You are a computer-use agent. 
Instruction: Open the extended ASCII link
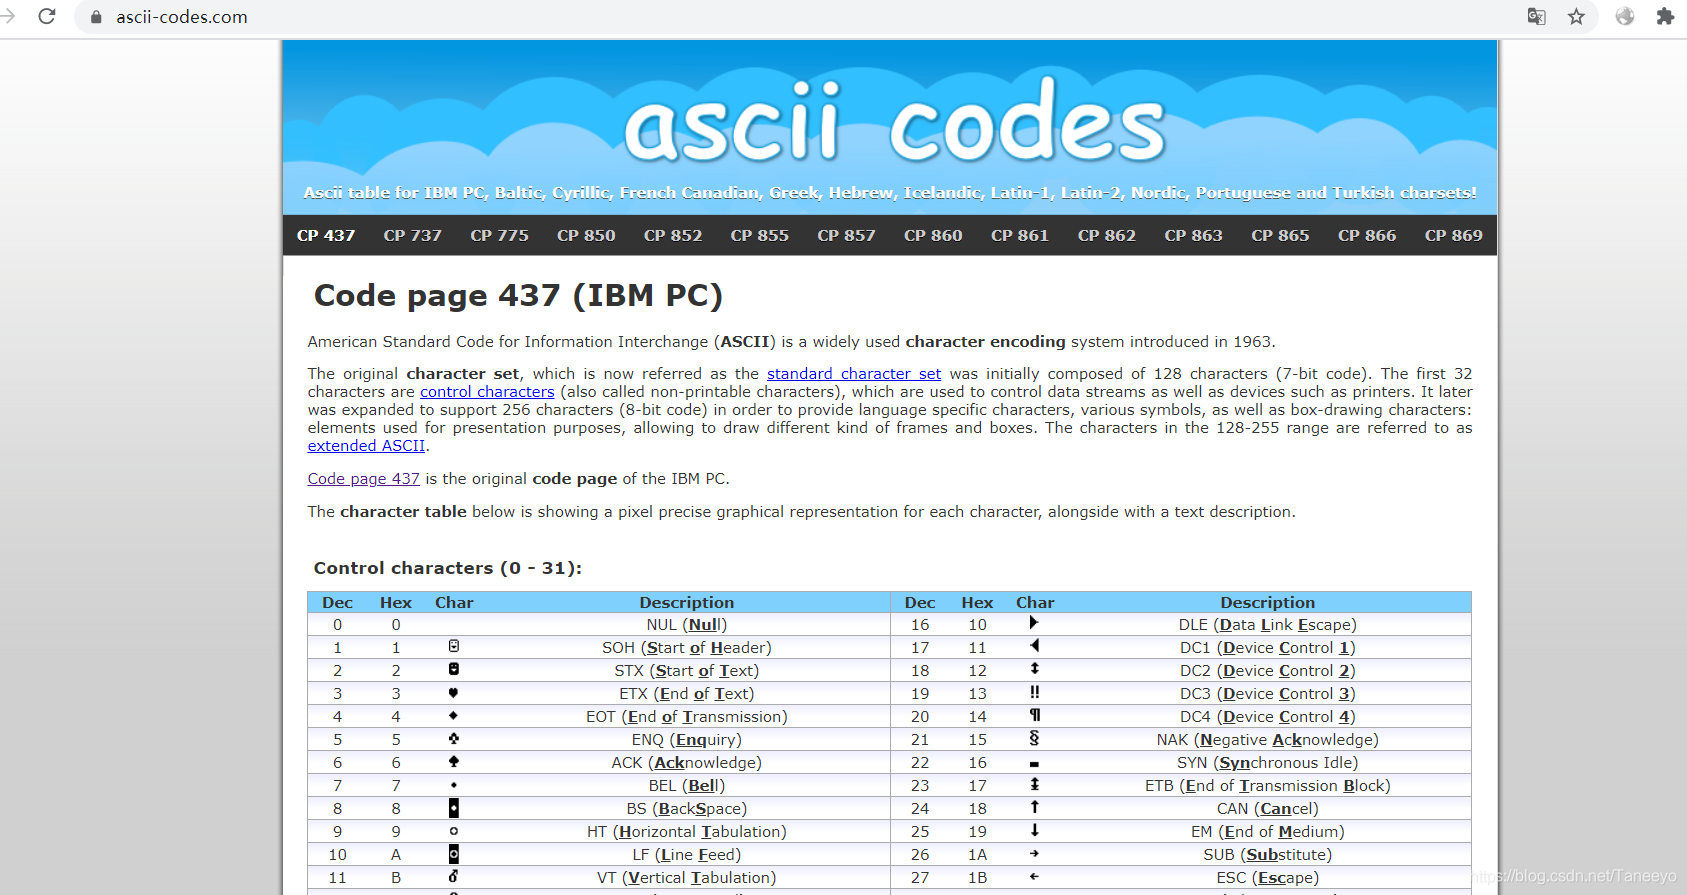(x=366, y=446)
